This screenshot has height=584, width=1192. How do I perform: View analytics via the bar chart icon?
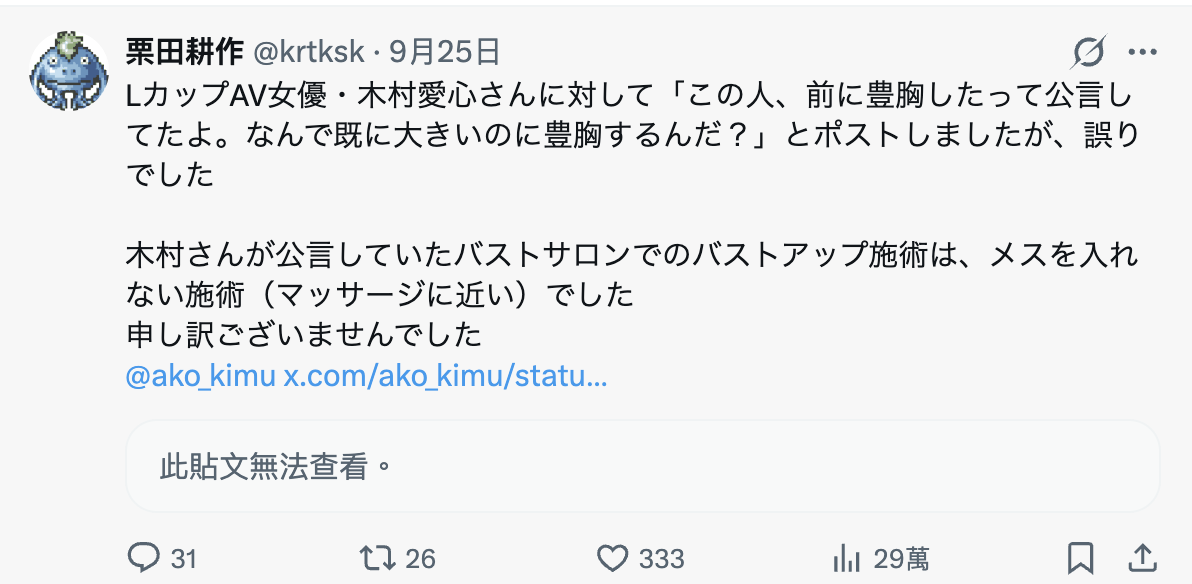(x=847, y=560)
